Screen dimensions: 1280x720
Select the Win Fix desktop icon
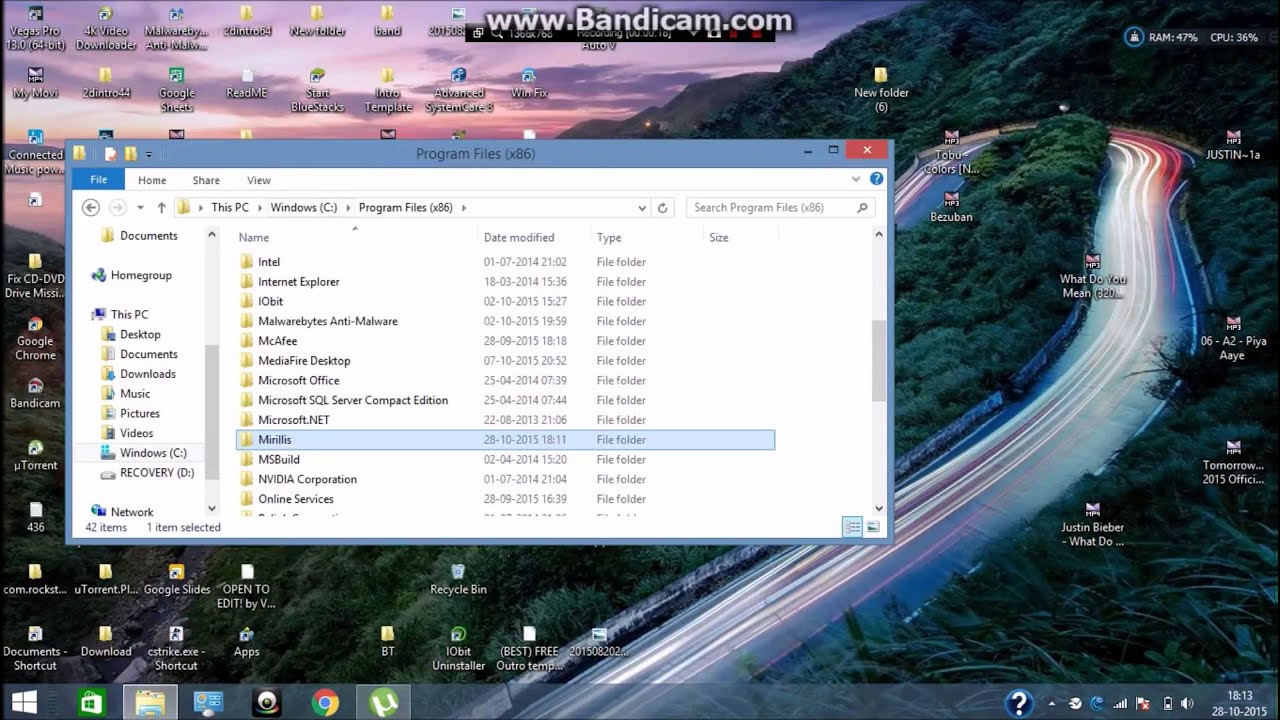coord(529,83)
